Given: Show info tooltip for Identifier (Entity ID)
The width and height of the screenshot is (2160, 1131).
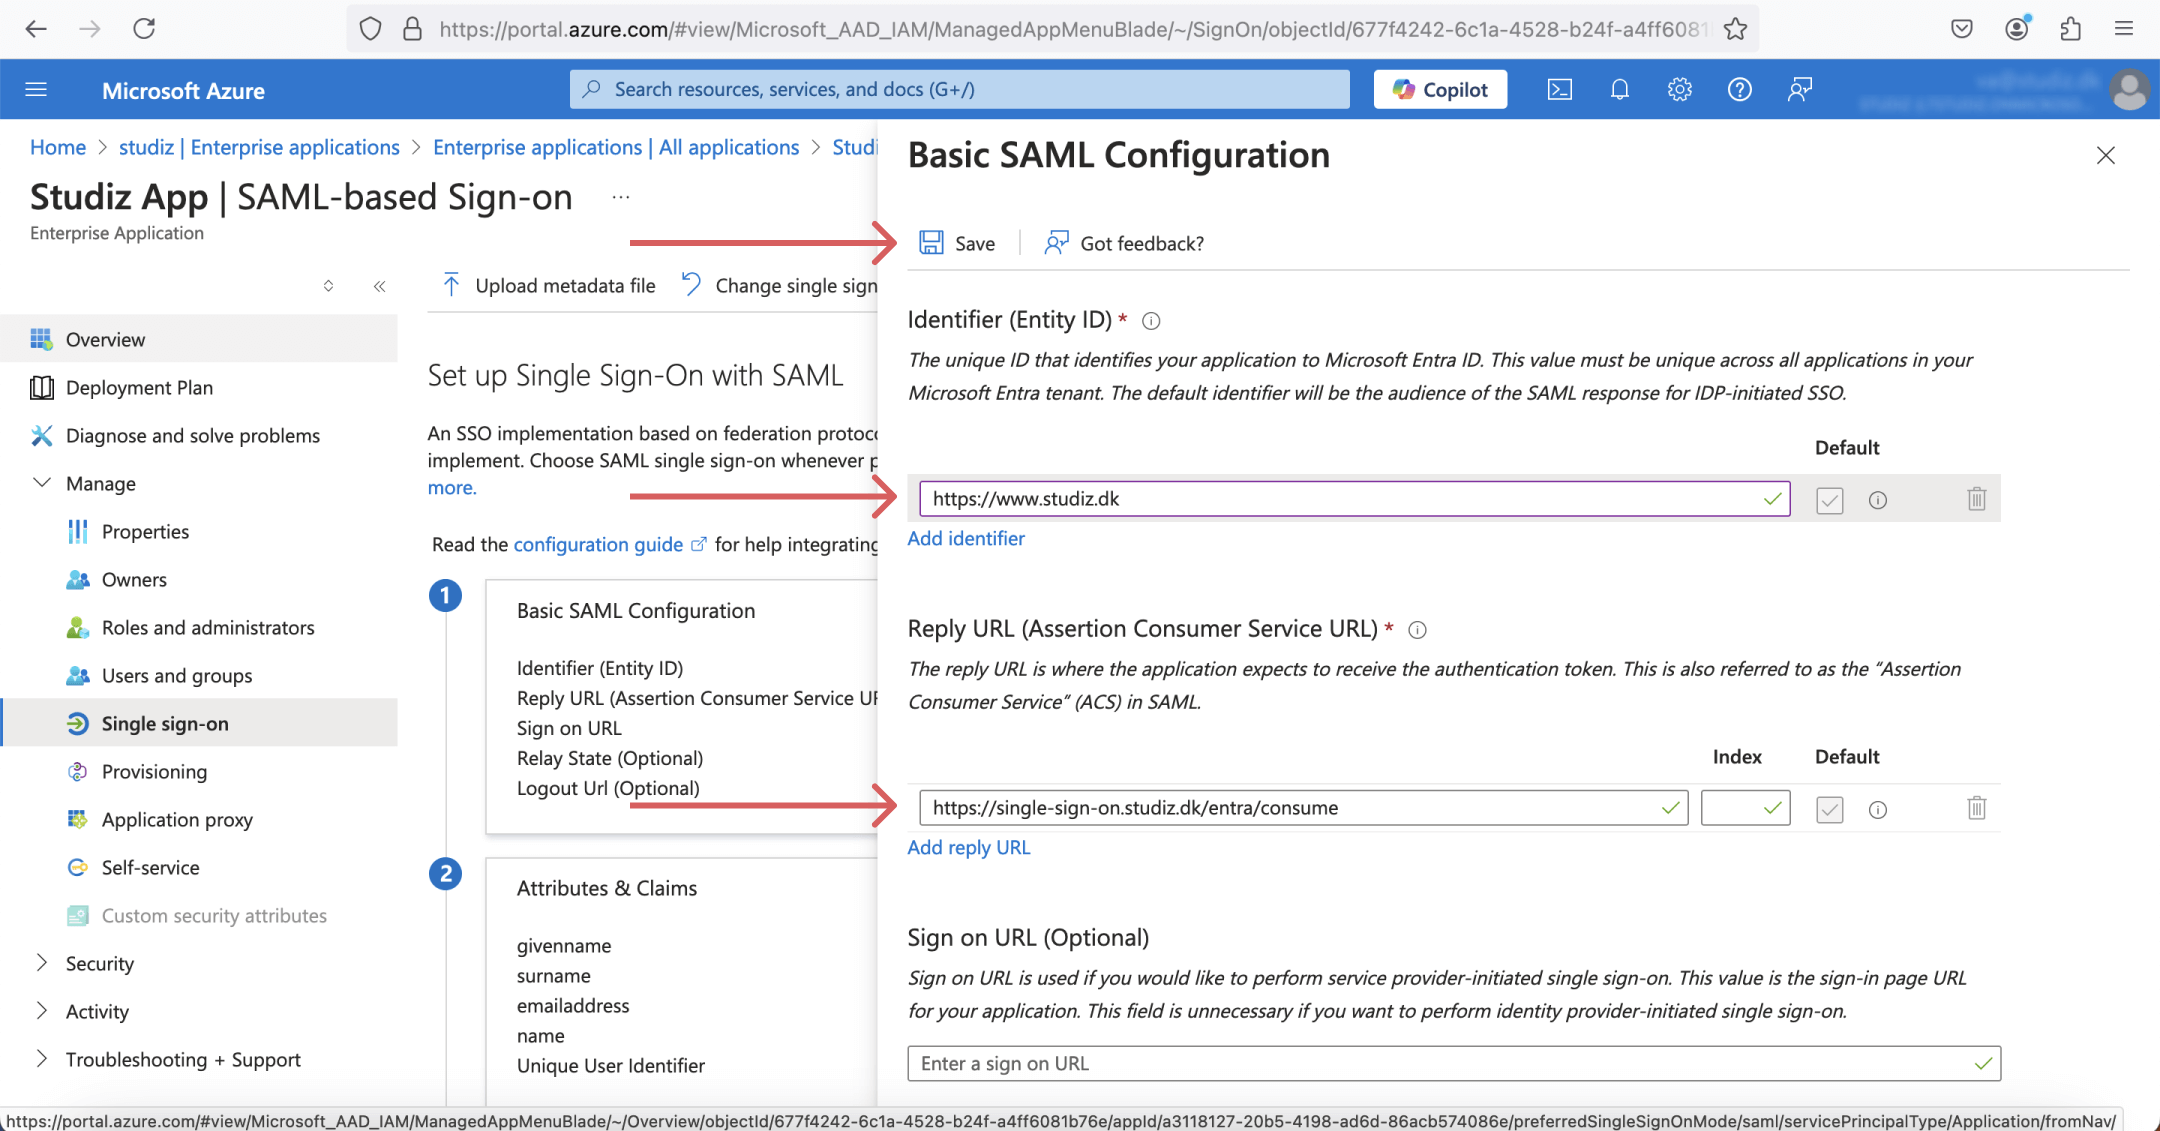Looking at the screenshot, I should pyautogui.click(x=1151, y=321).
